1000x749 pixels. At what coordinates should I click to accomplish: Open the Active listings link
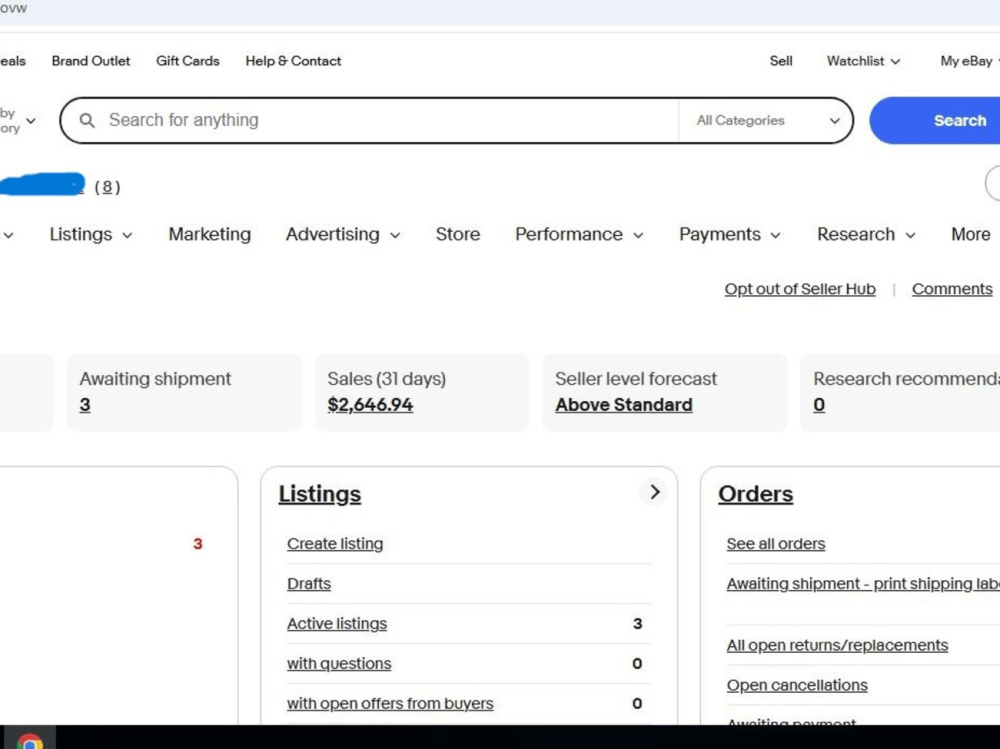point(337,623)
